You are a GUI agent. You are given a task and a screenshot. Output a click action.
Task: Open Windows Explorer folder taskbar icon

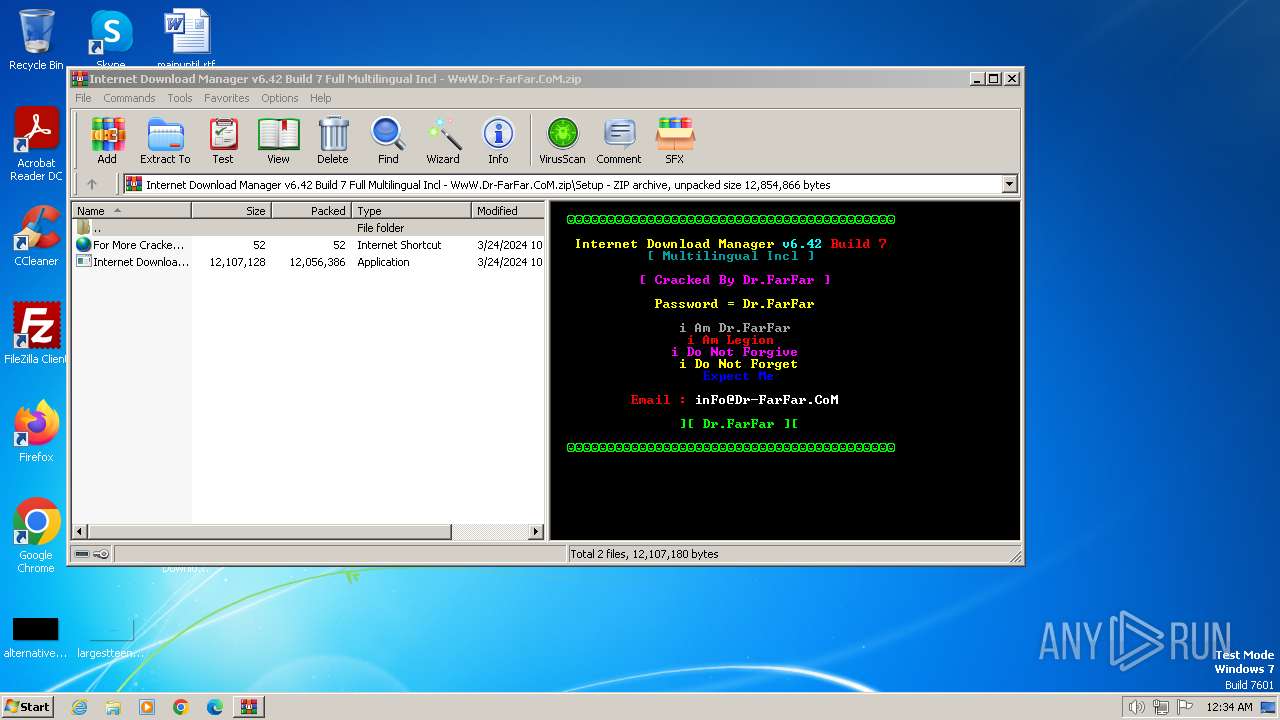pyautogui.click(x=113, y=707)
